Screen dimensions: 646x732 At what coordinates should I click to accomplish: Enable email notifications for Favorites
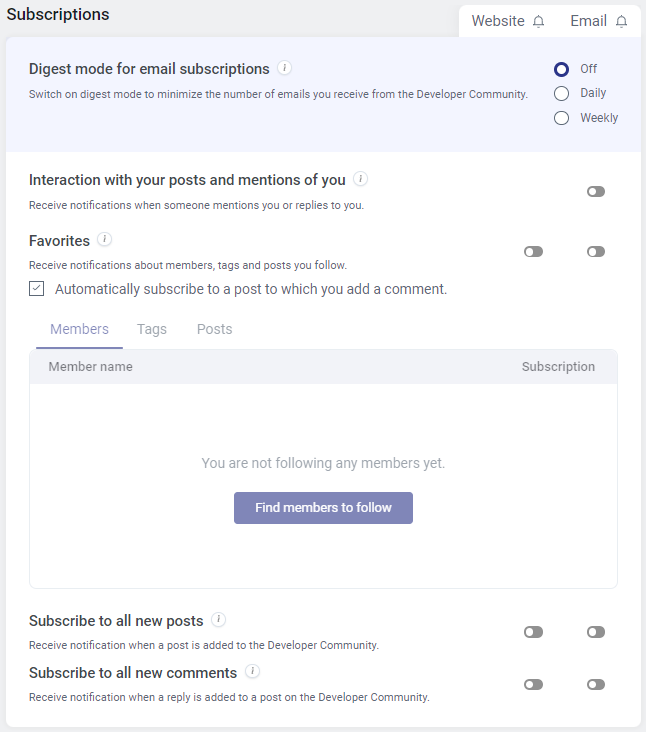(596, 252)
